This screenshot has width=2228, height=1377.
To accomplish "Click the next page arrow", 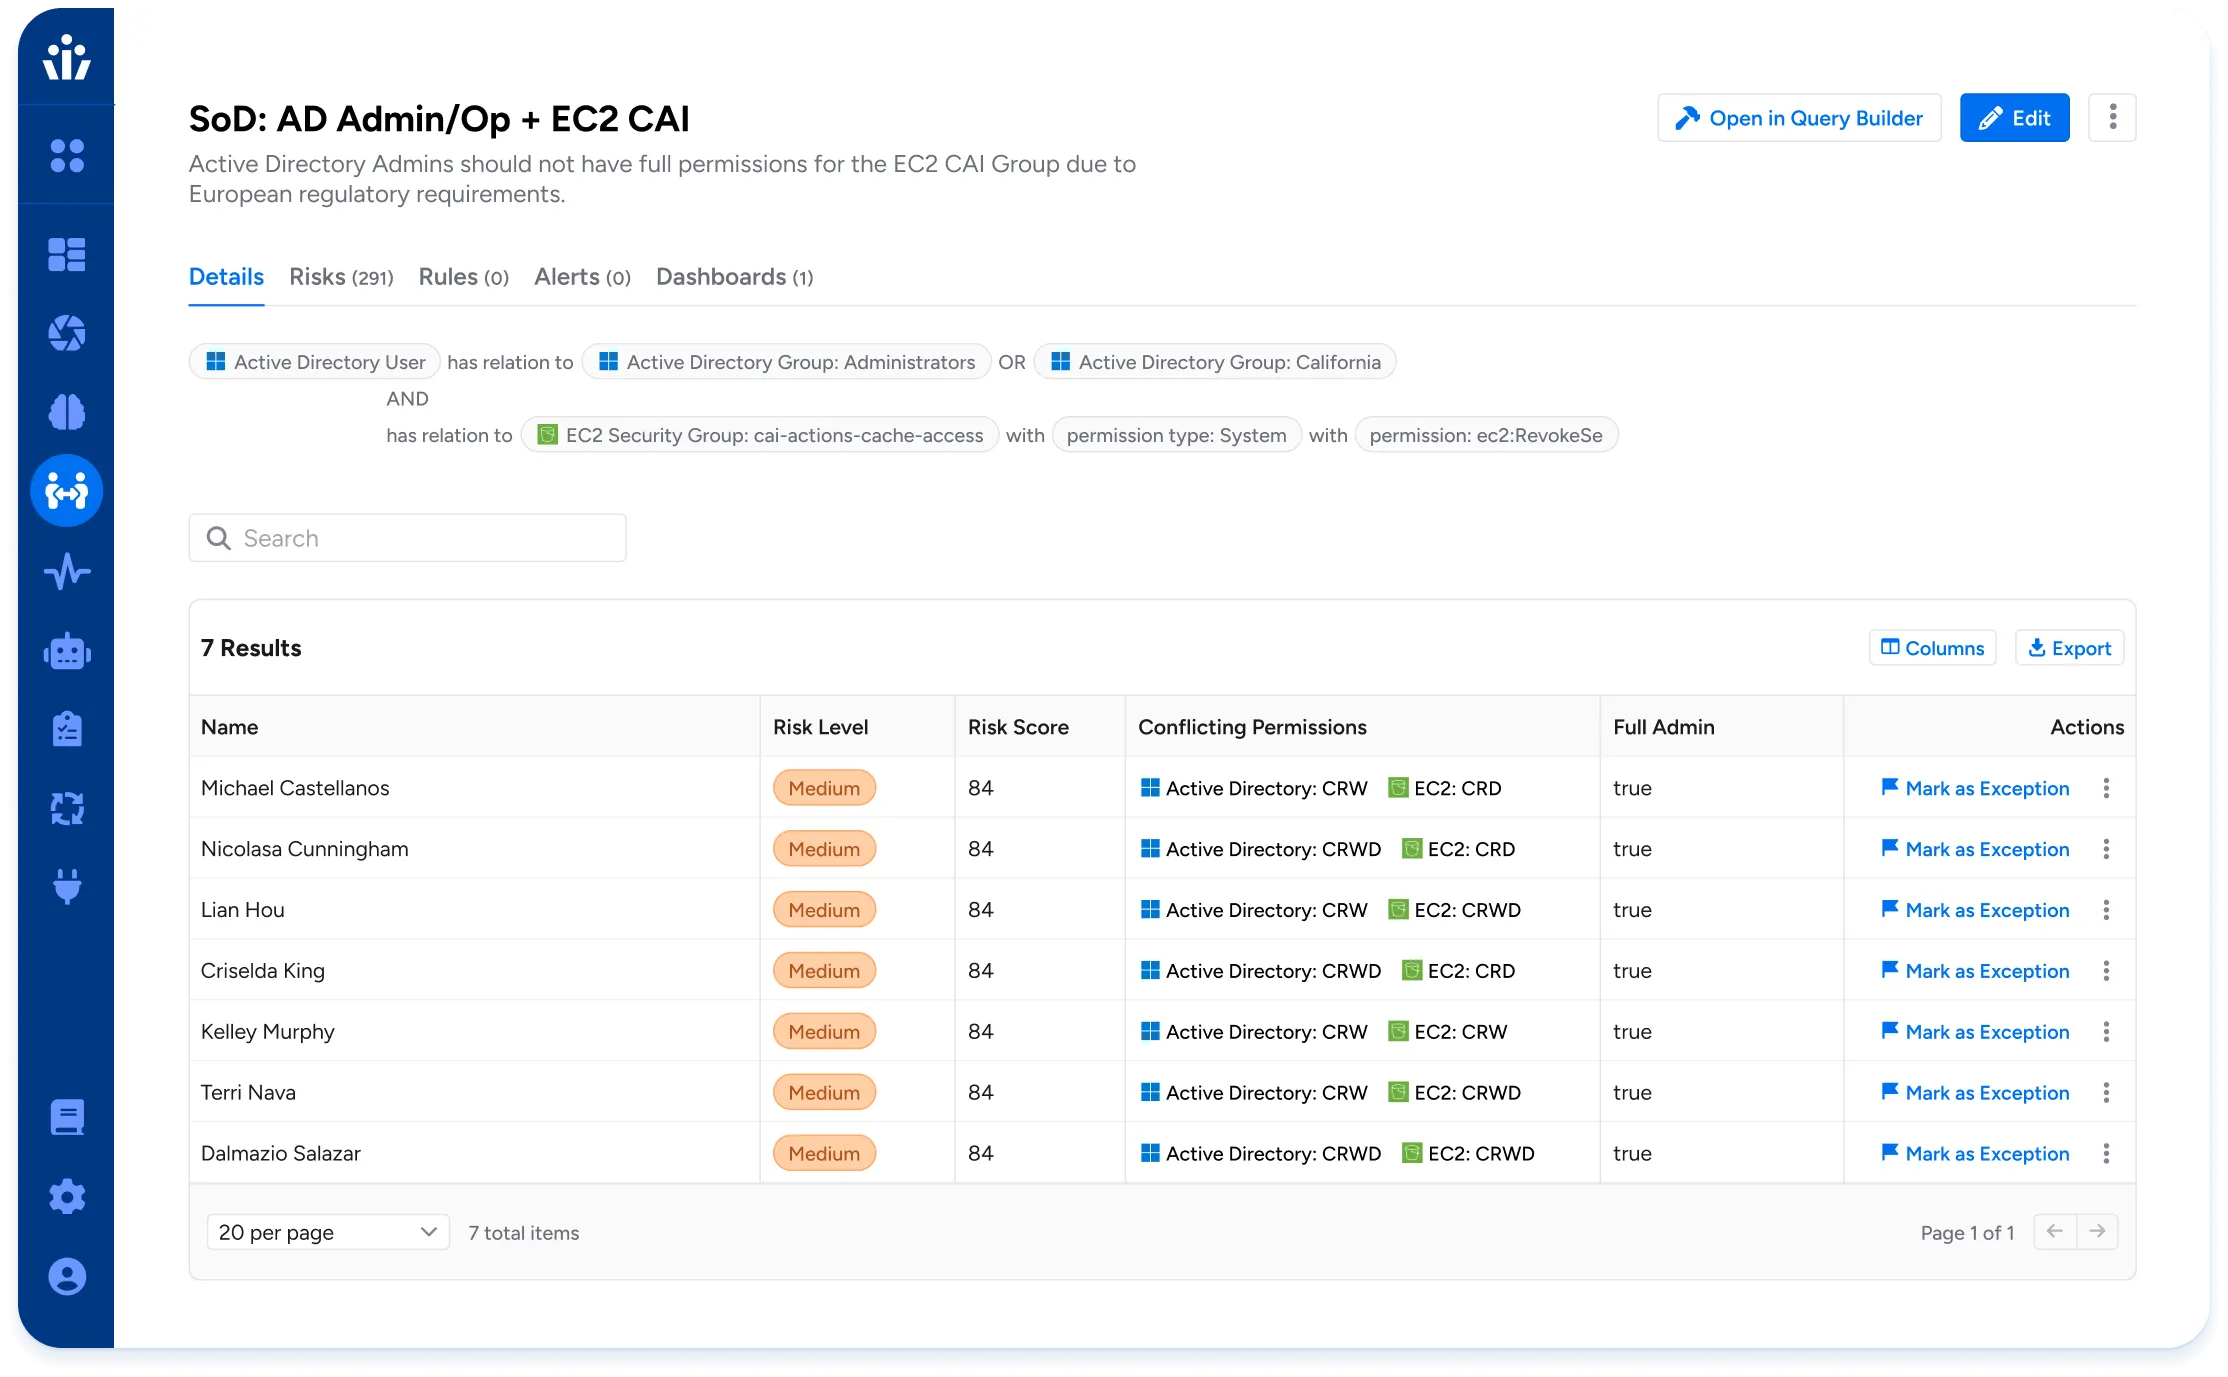I will (x=2097, y=1232).
